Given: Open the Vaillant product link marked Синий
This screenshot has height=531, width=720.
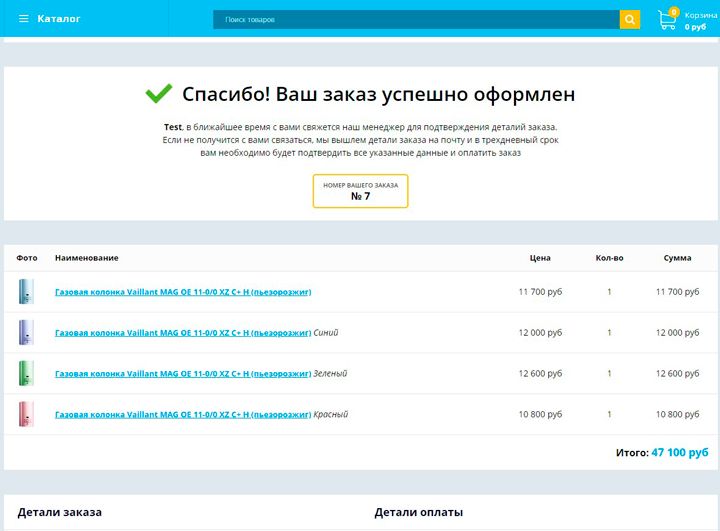Looking at the screenshot, I should click(183, 332).
